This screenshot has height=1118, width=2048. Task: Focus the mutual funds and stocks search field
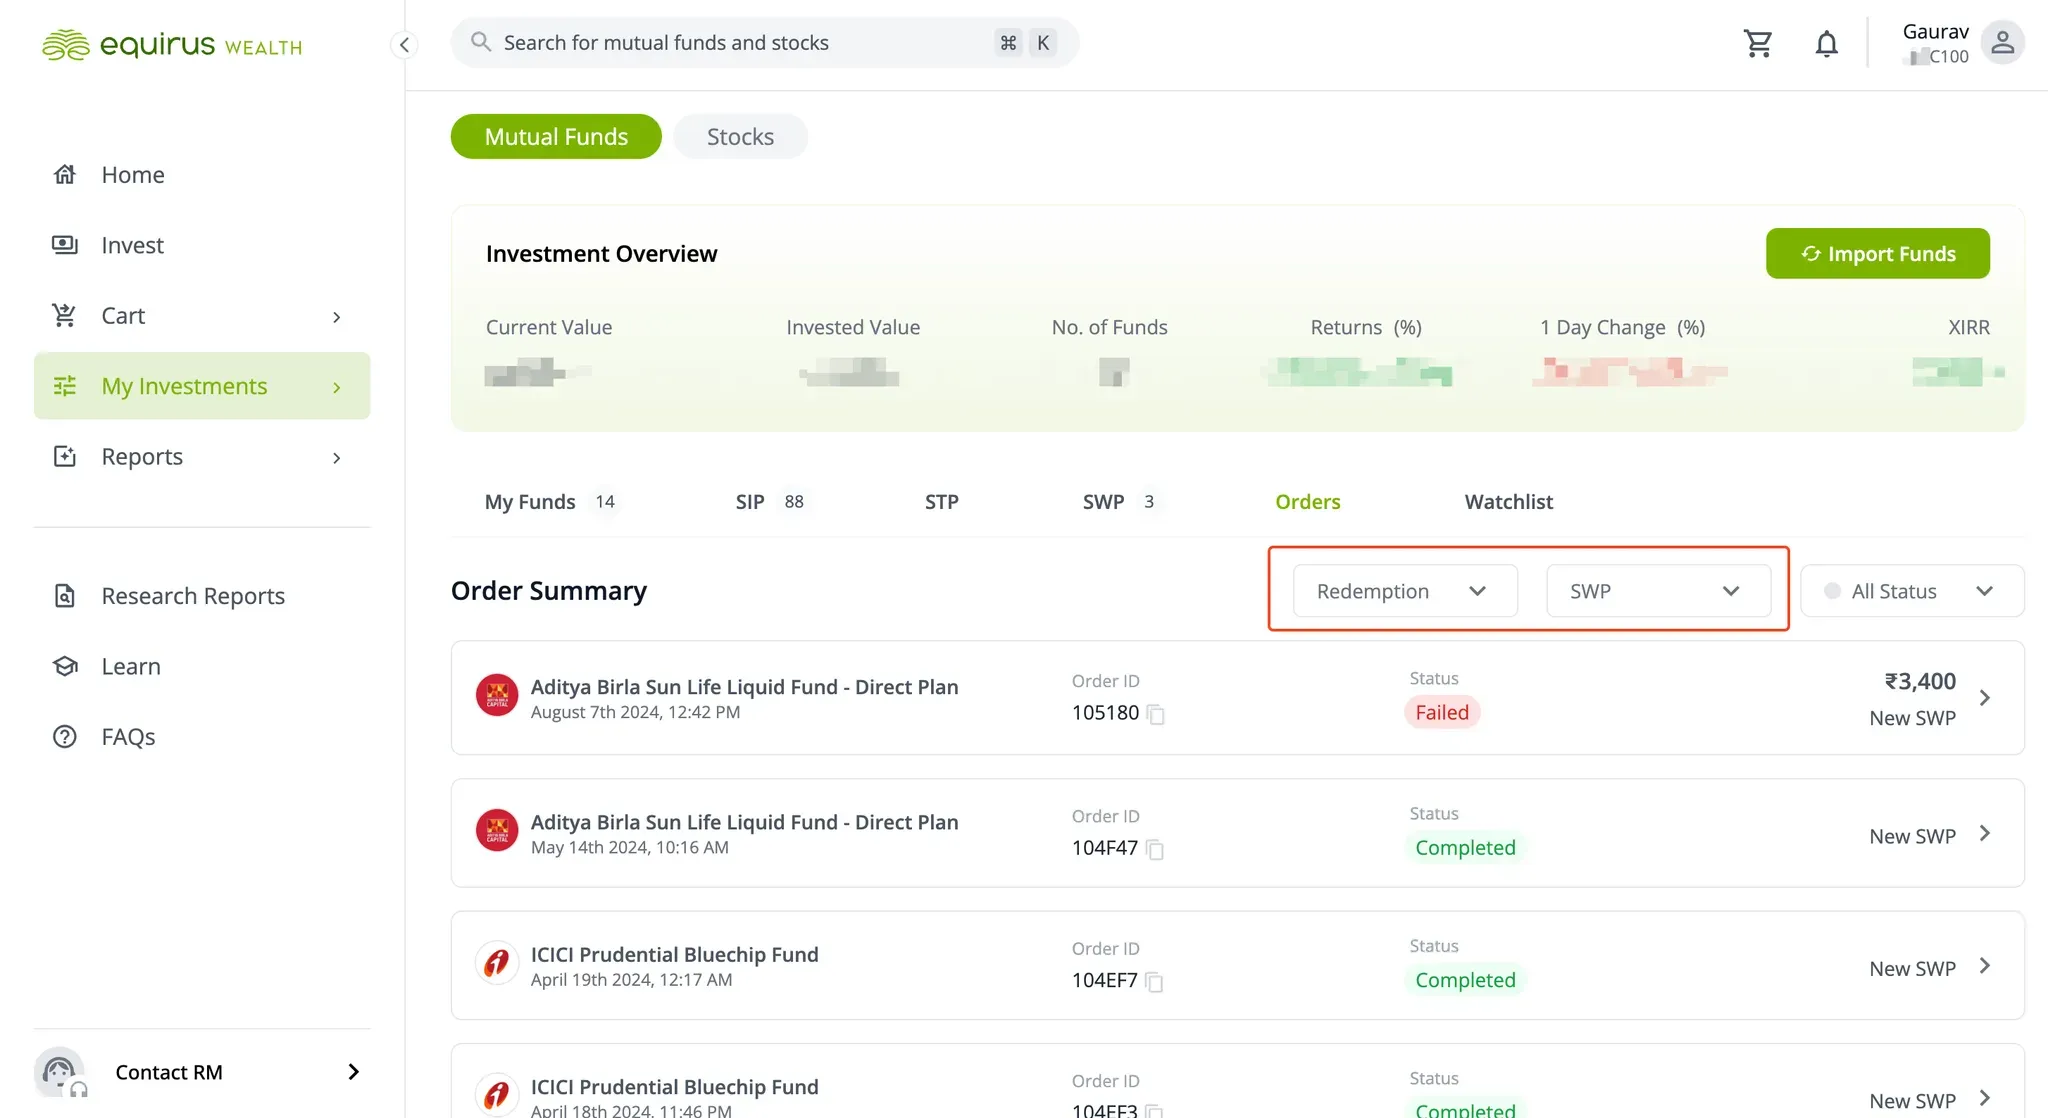coord(765,42)
